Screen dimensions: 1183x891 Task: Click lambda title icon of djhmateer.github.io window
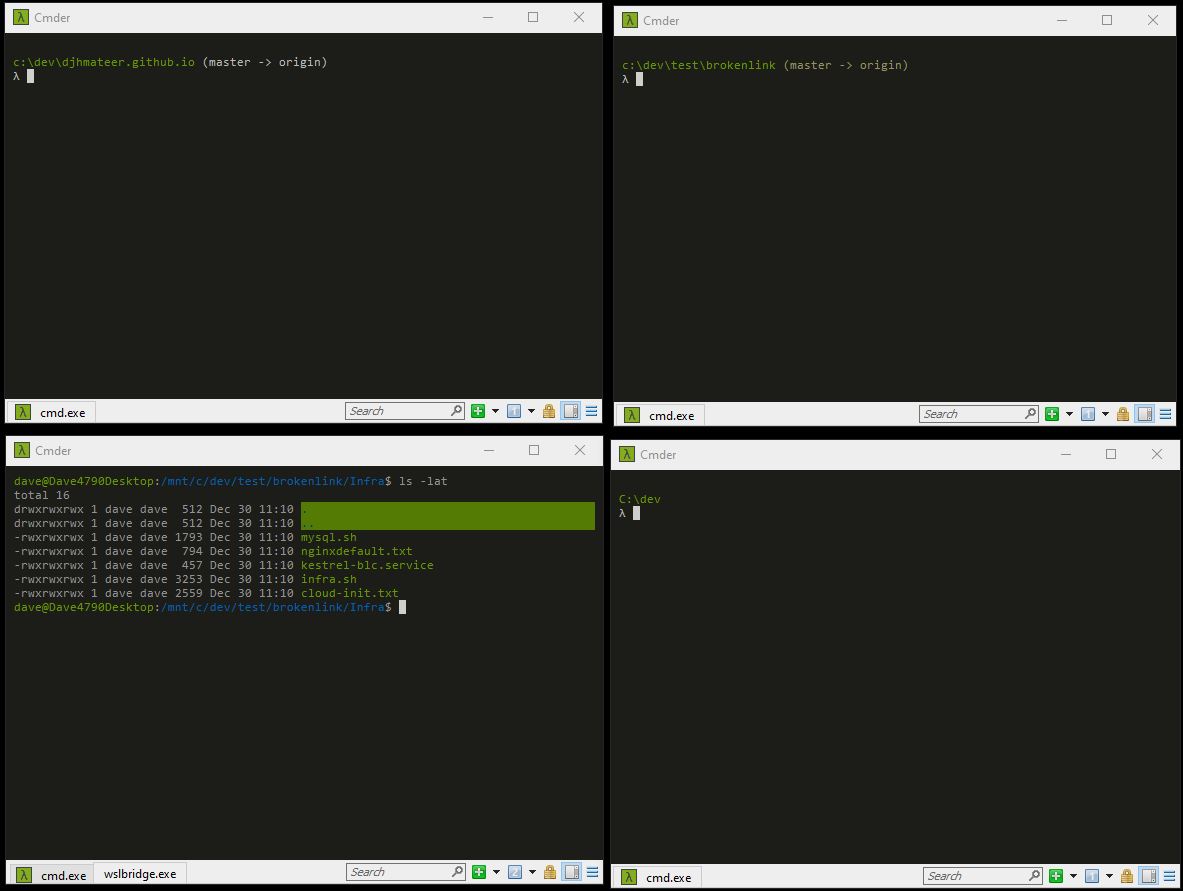(x=21, y=17)
